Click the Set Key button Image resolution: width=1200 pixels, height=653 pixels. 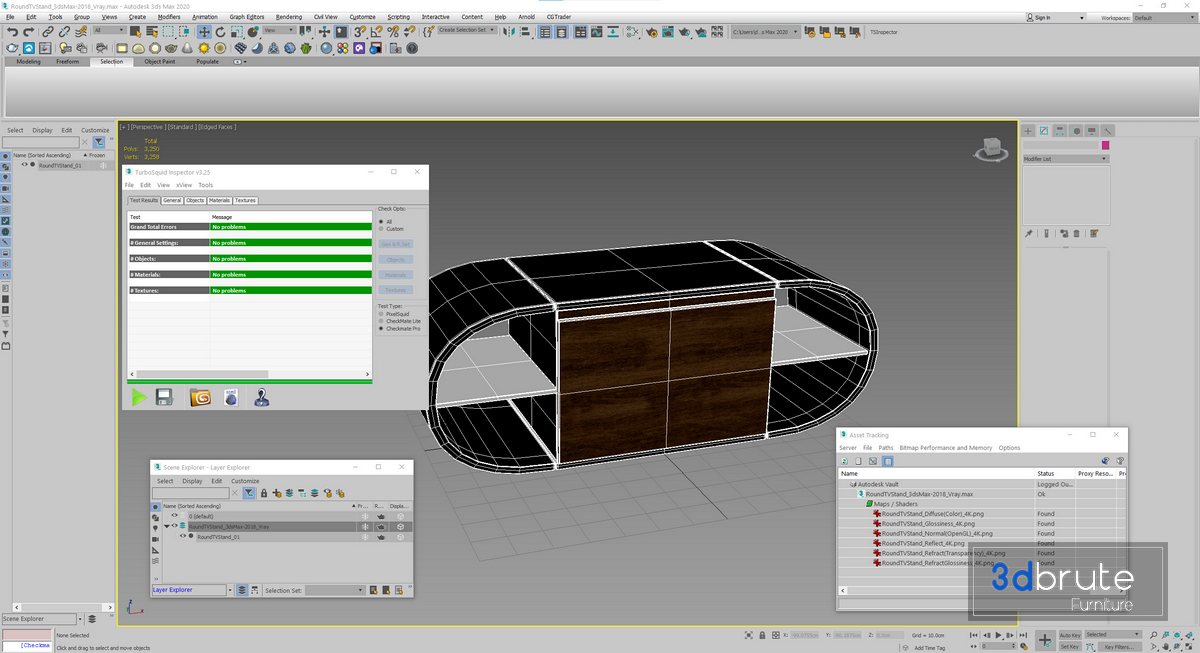coord(1069,646)
